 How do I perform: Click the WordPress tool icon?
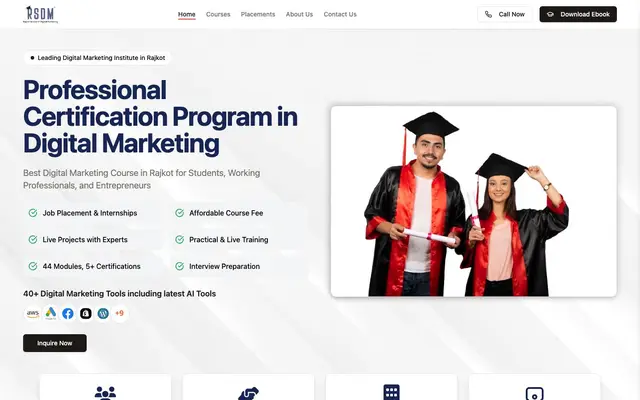[103, 313]
